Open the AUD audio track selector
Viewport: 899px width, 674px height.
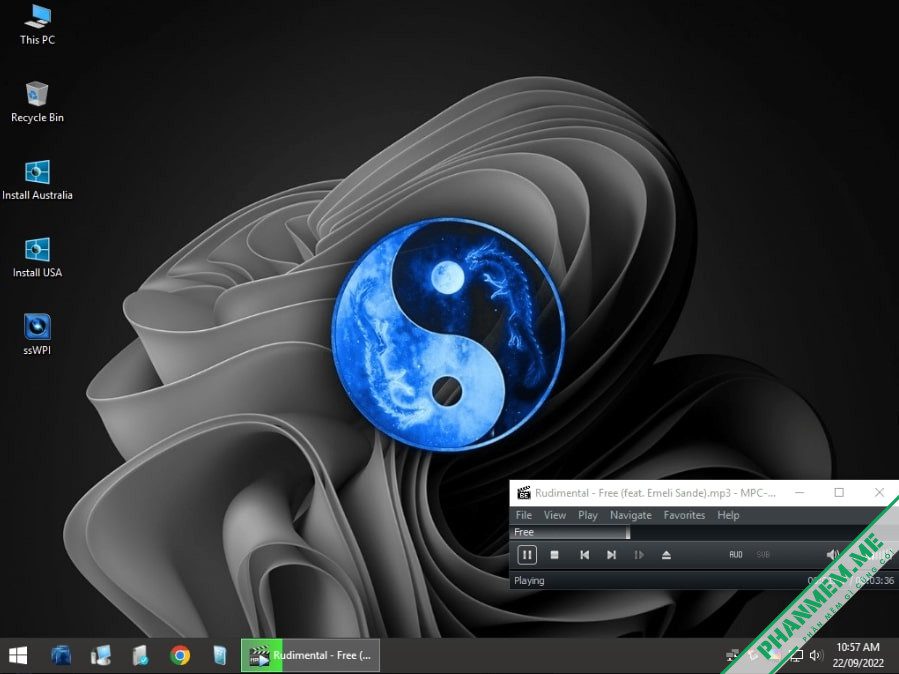tap(736, 555)
